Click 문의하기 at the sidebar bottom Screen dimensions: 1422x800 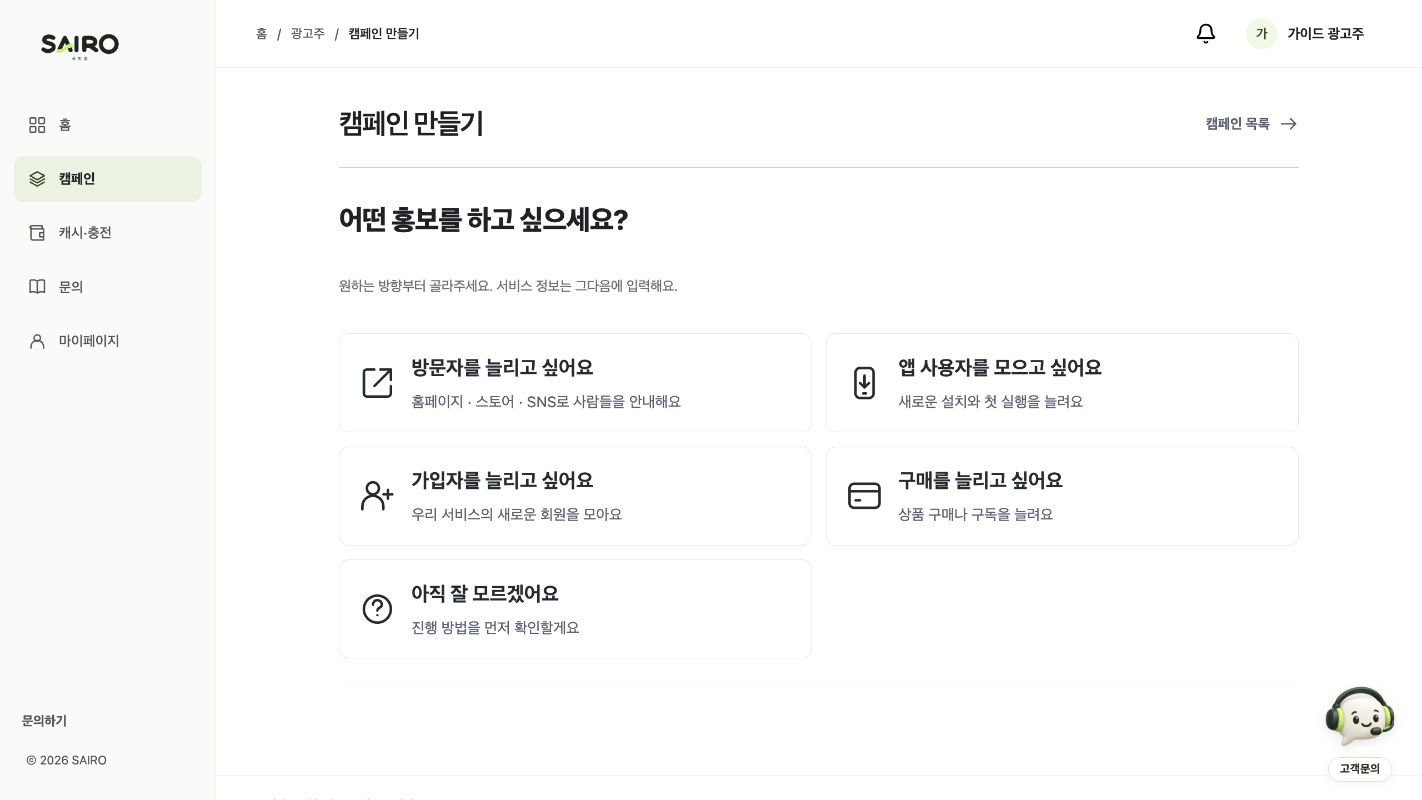(x=44, y=721)
